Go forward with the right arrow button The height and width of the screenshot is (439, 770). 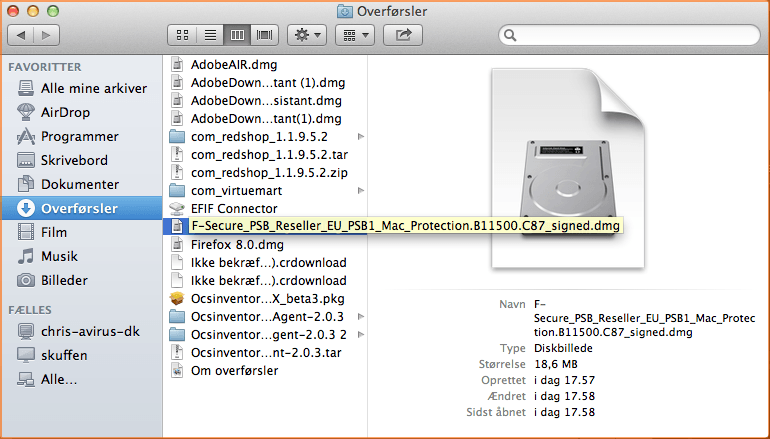[47, 35]
